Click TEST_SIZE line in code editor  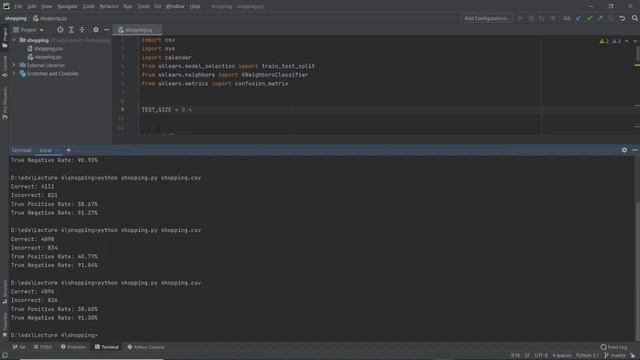pos(167,110)
